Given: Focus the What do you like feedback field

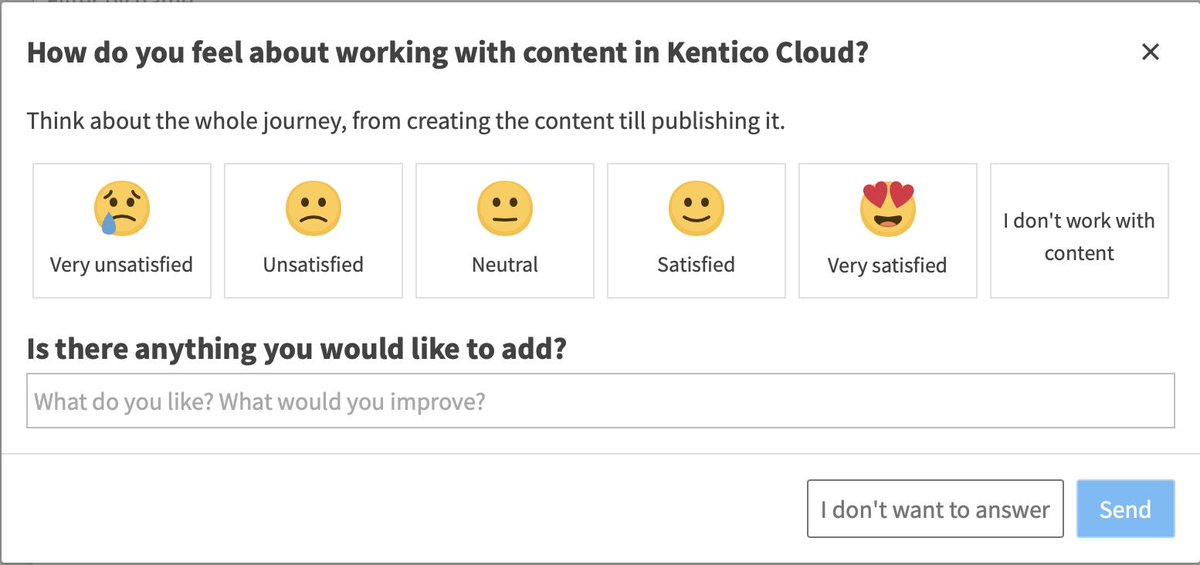Looking at the screenshot, I should click(x=600, y=401).
